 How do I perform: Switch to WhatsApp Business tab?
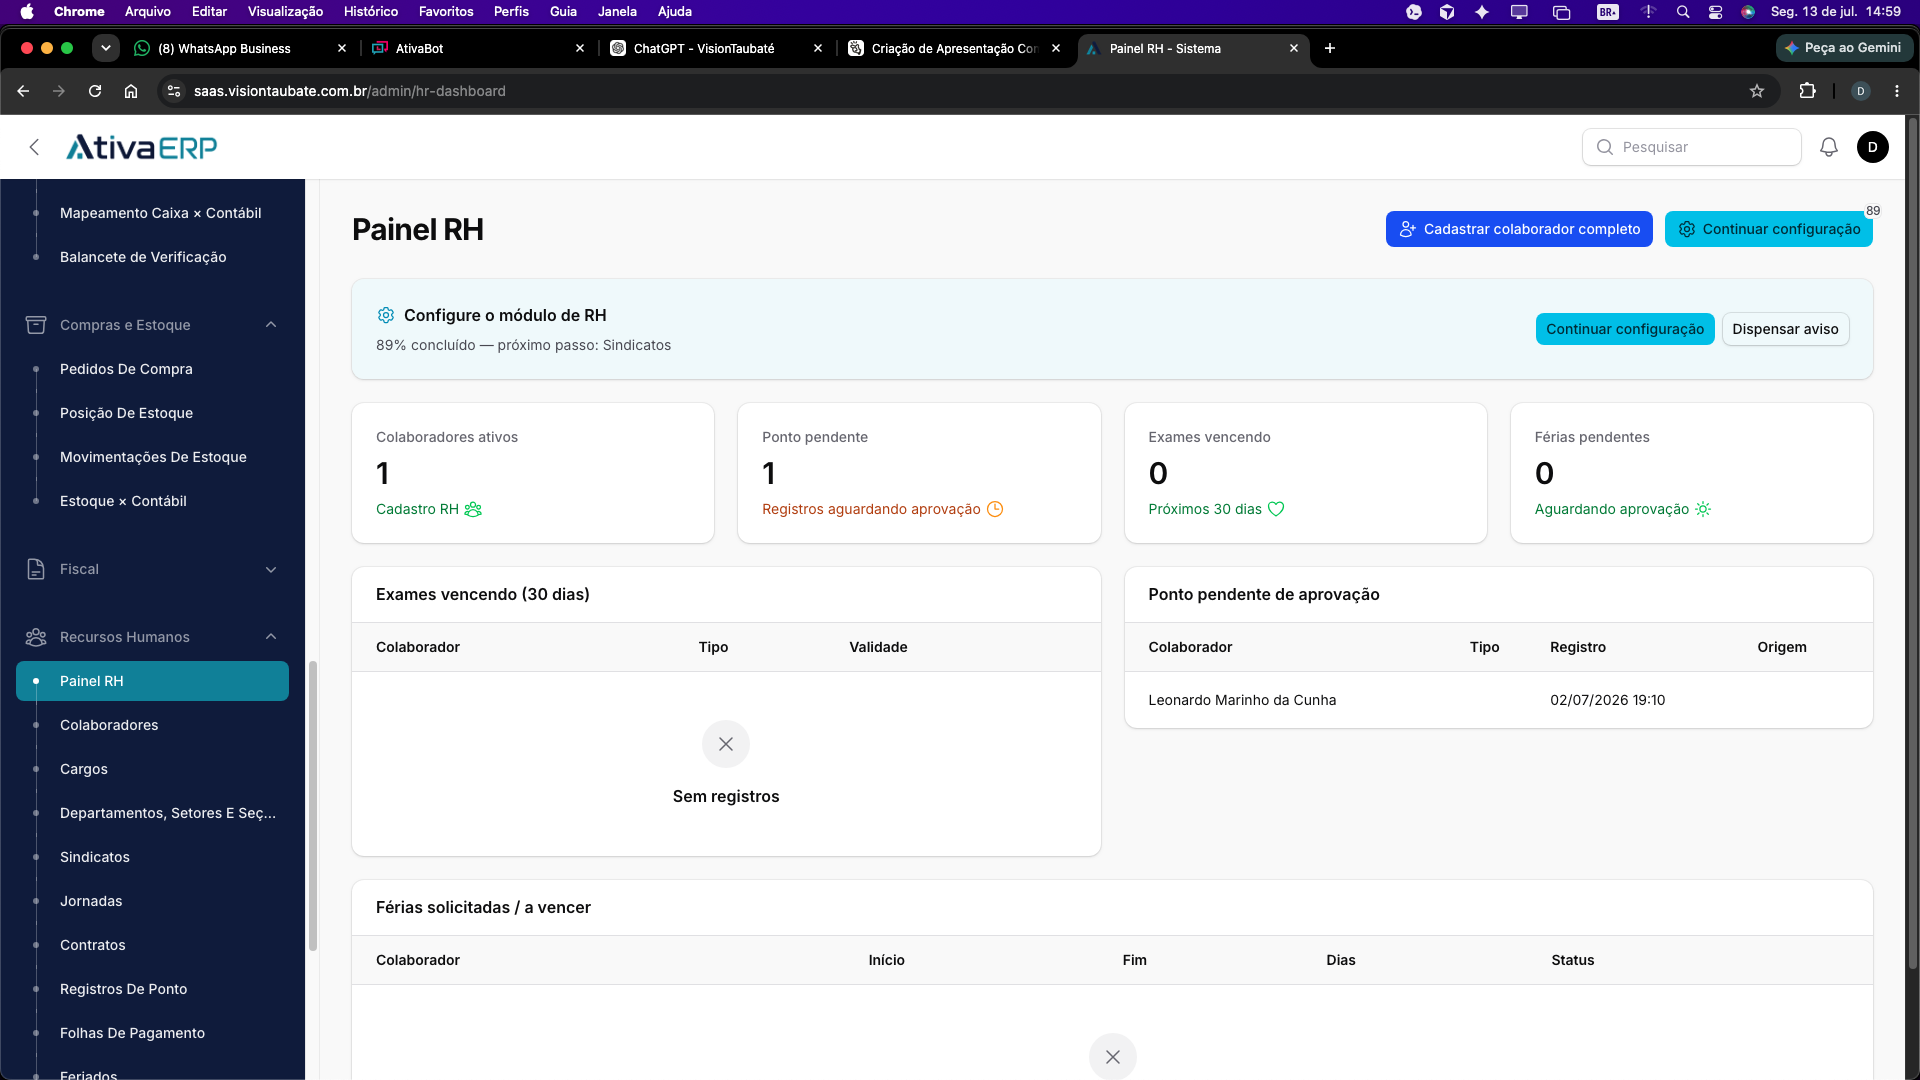240,48
